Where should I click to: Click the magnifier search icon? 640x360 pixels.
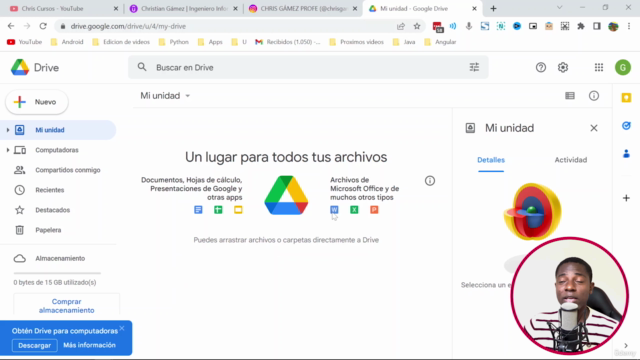[142, 67]
